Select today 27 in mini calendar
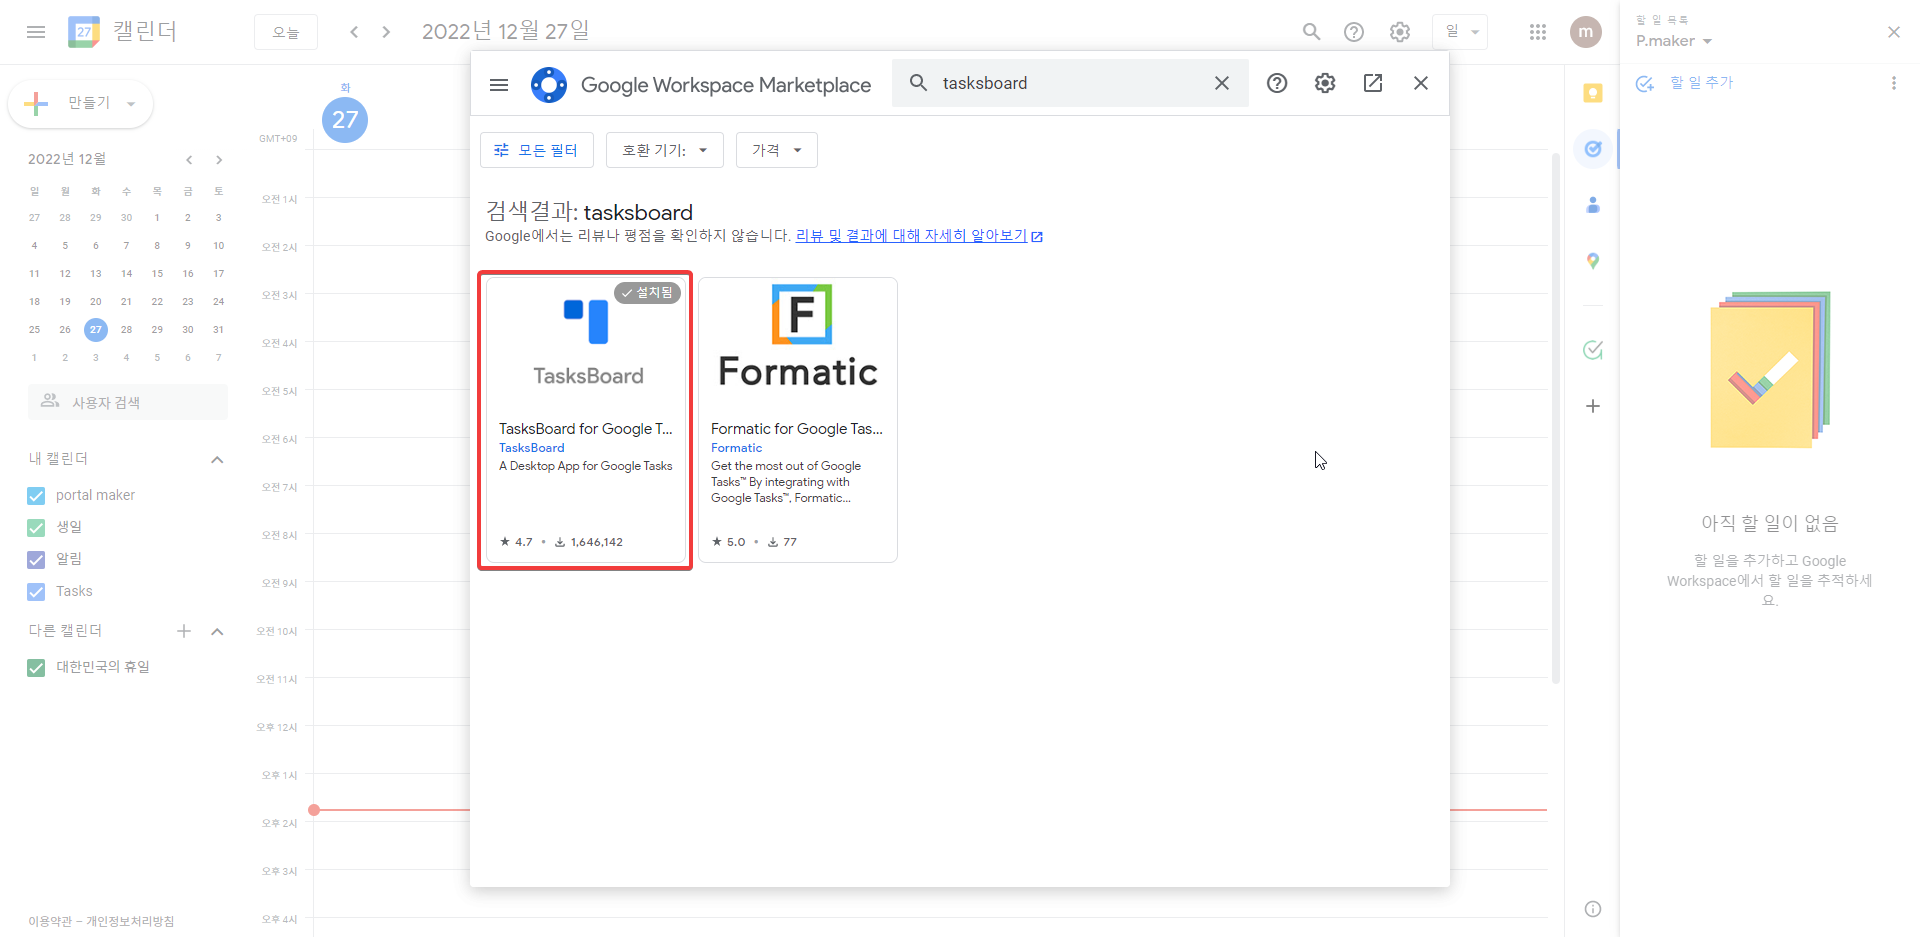This screenshot has width=1920, height=937. tap(96, 329)
